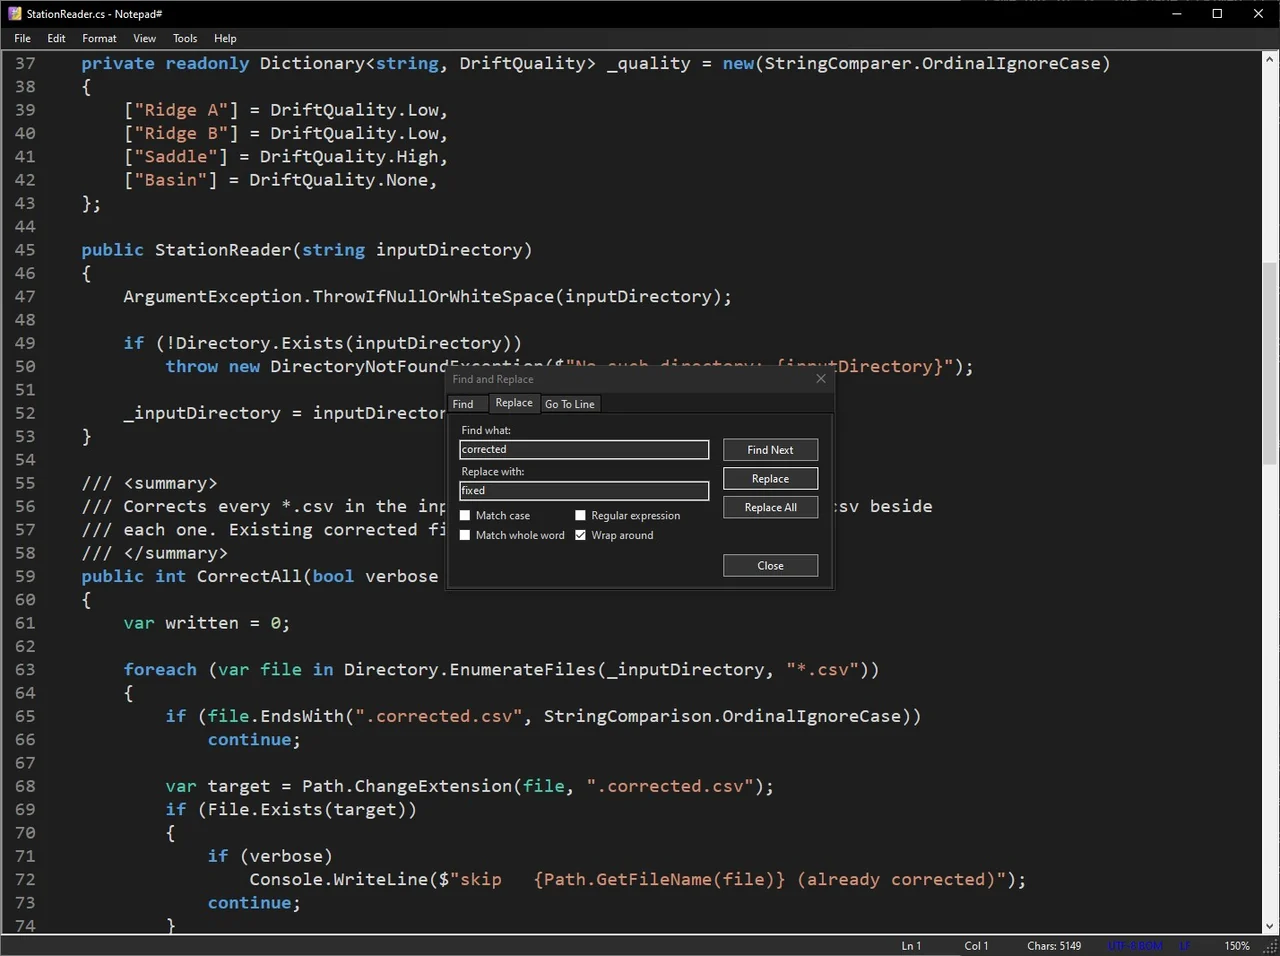This screenshot has height=956, width=1280.
Task: Click line number 63 in the gutter
Action: pyautogui.click(x=25, y=670)
